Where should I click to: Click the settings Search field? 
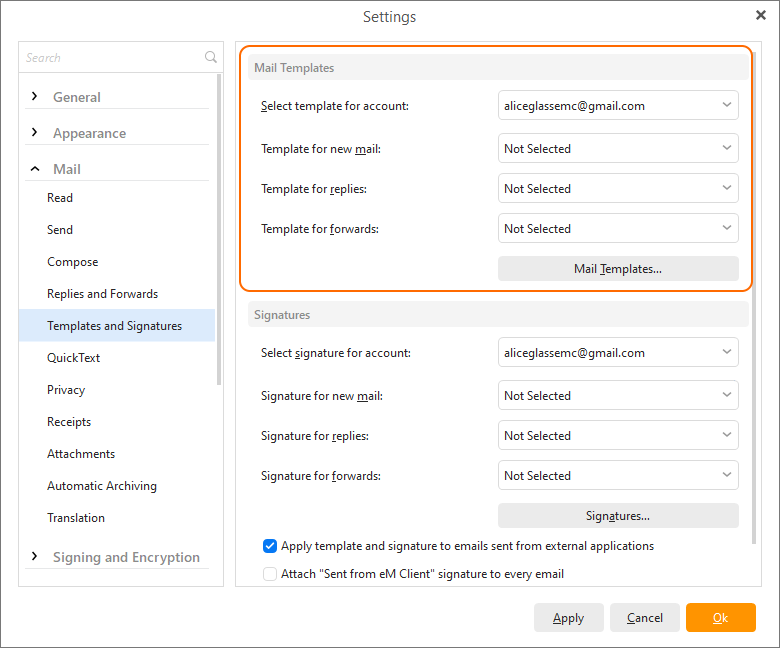click(113, 58)
